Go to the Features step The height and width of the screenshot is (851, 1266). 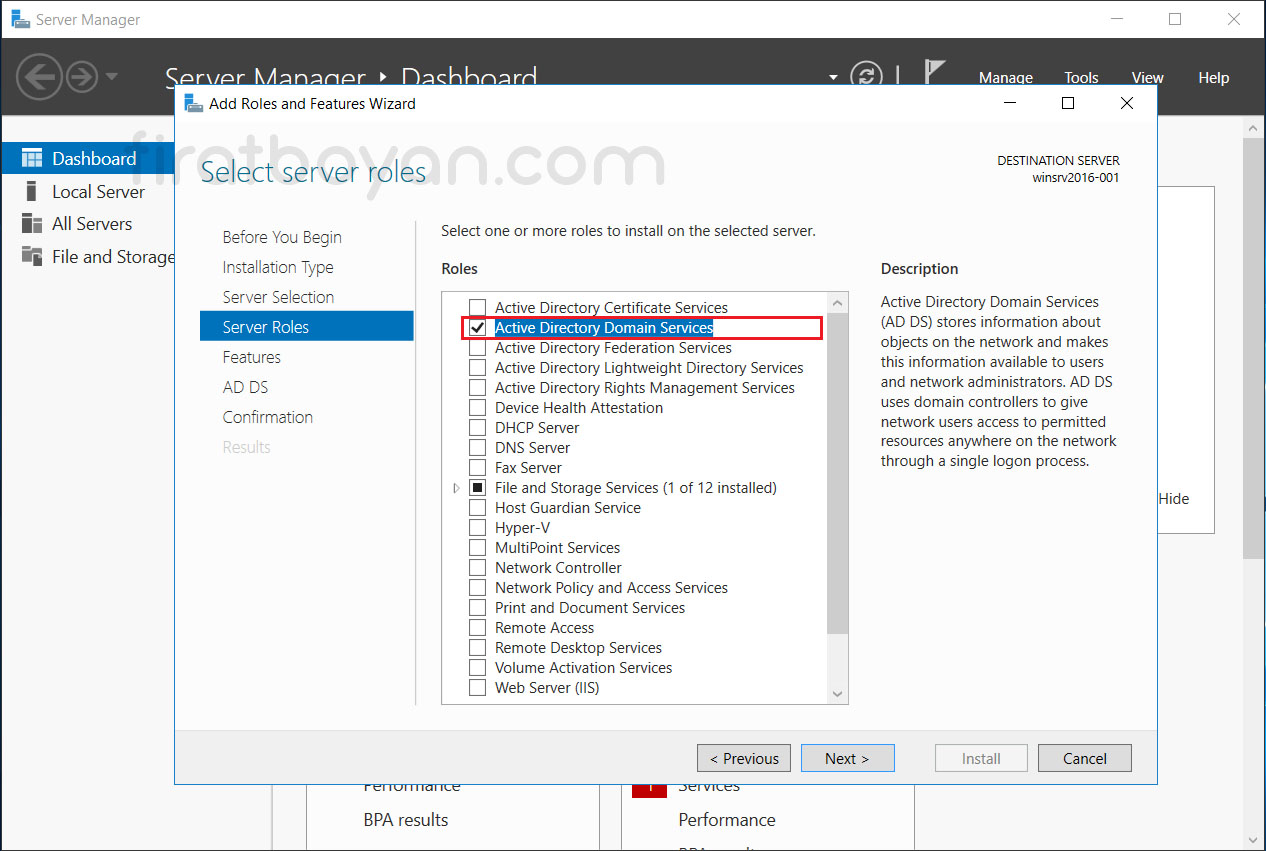pyautogui.click(x=251, y=357)
